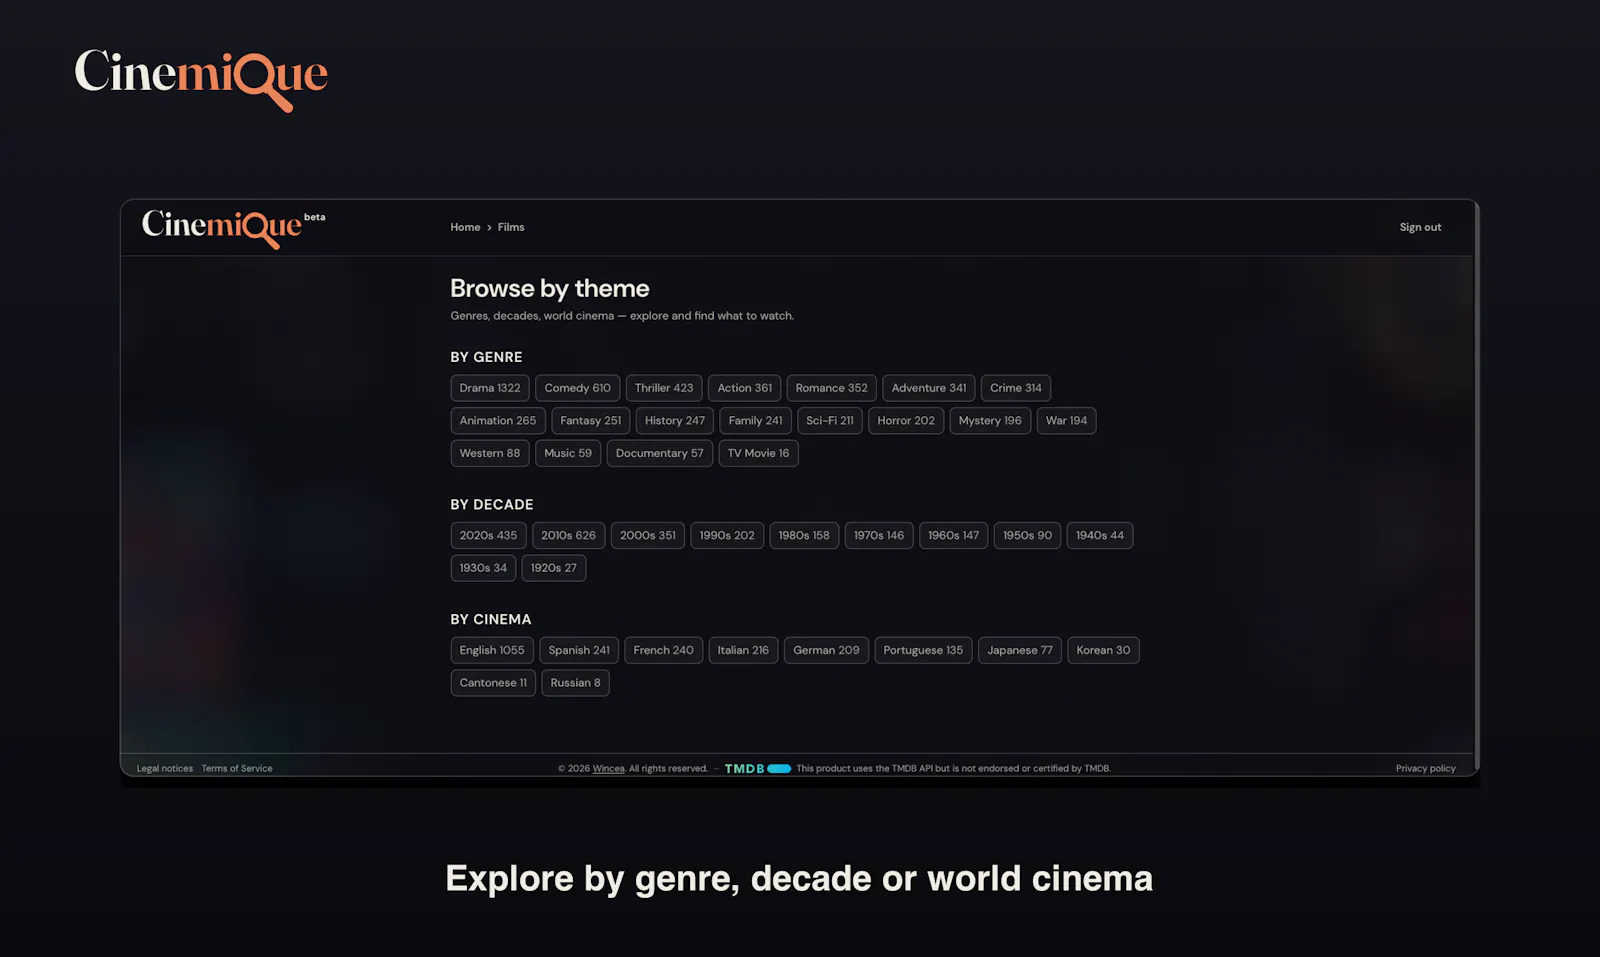
Task: Choose Italian 216 cinema chip
Action: (743, 651)
